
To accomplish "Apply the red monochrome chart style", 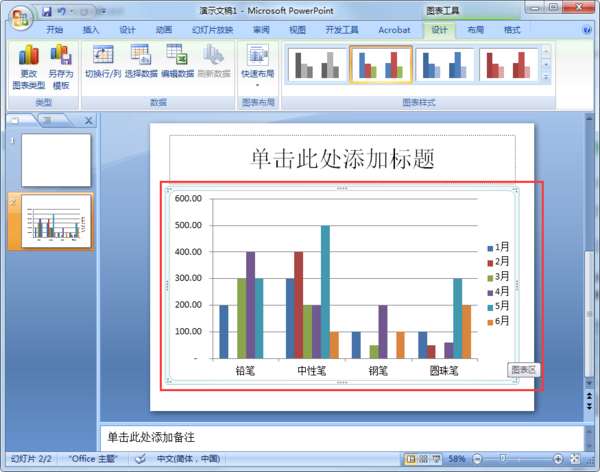I will coord(508,65).
